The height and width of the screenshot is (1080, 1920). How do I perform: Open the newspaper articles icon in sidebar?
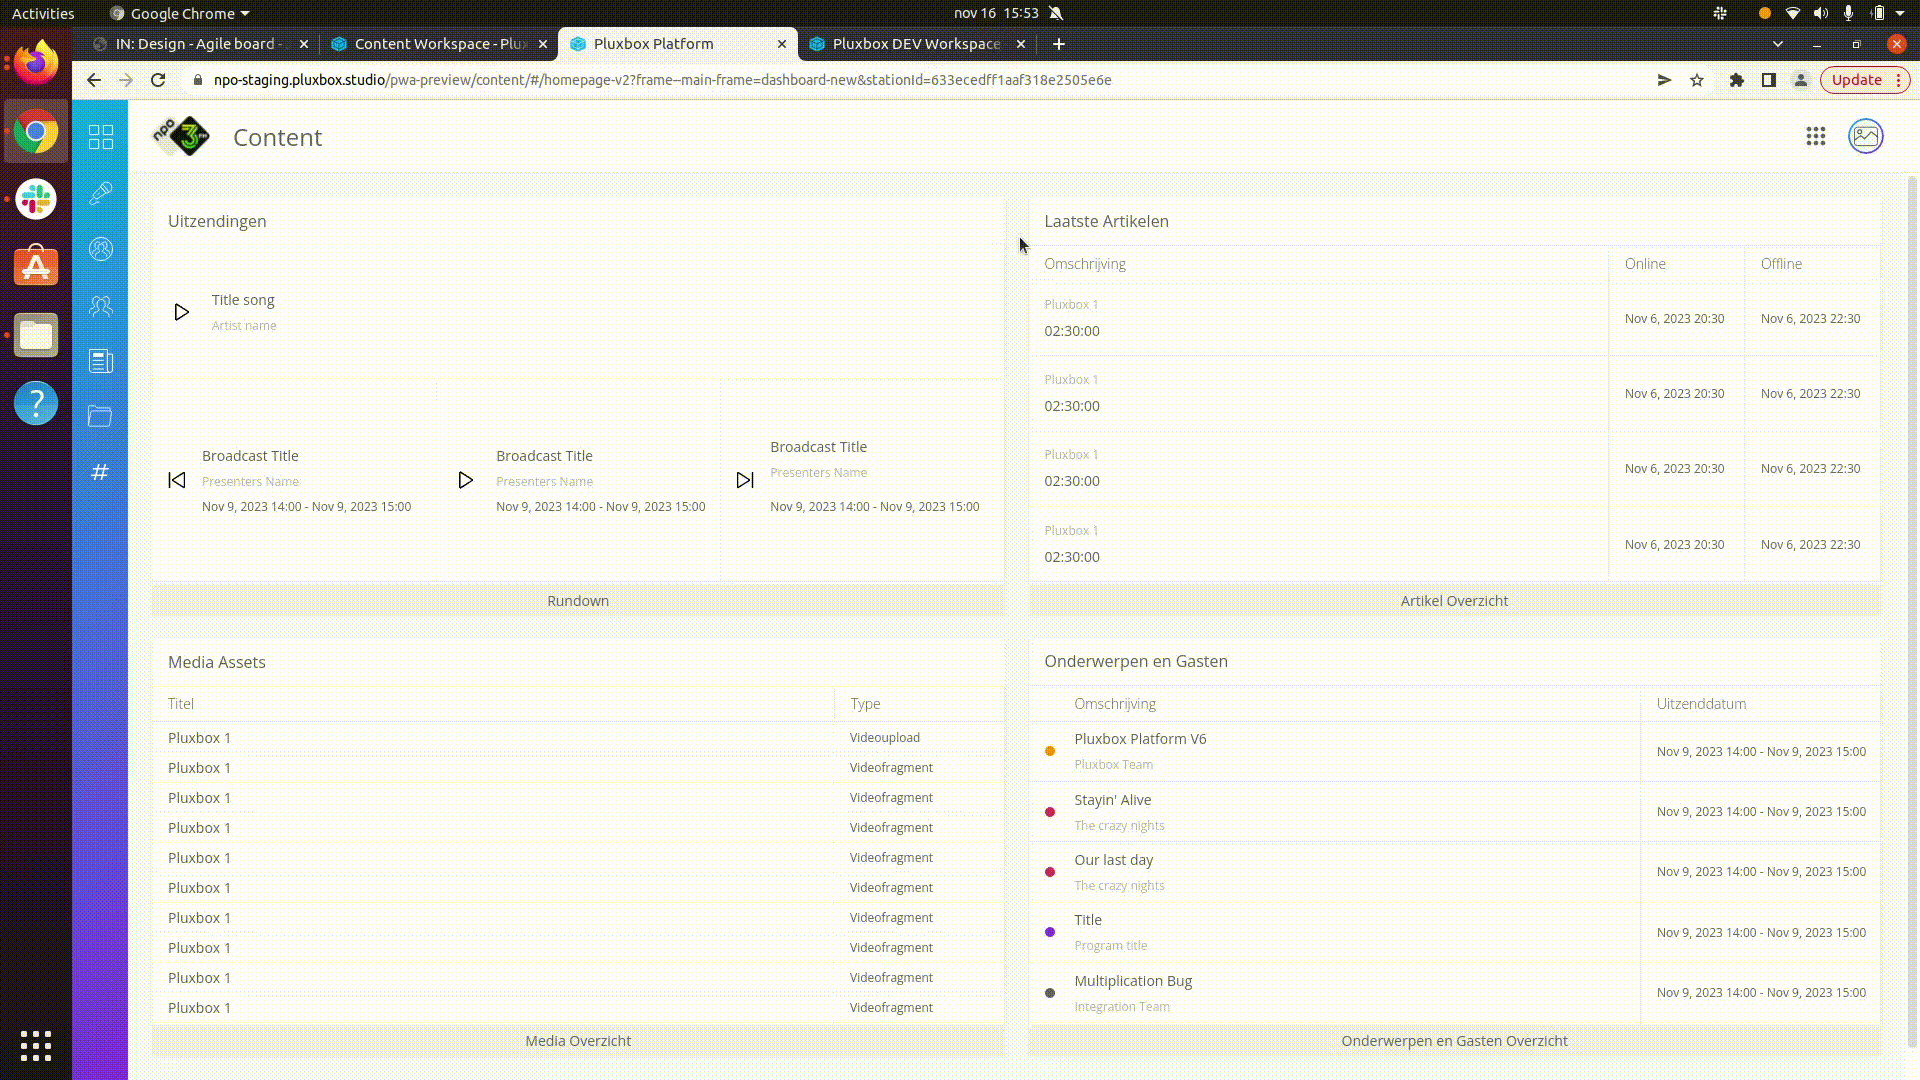(x=101, y=361)
